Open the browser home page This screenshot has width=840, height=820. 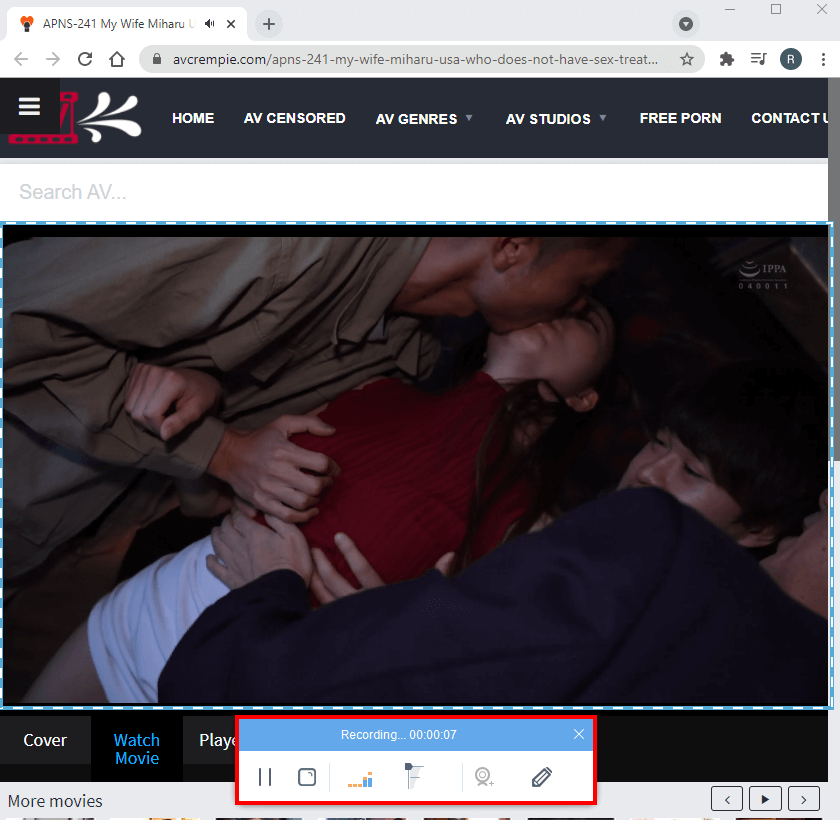(x=117, y=59)
